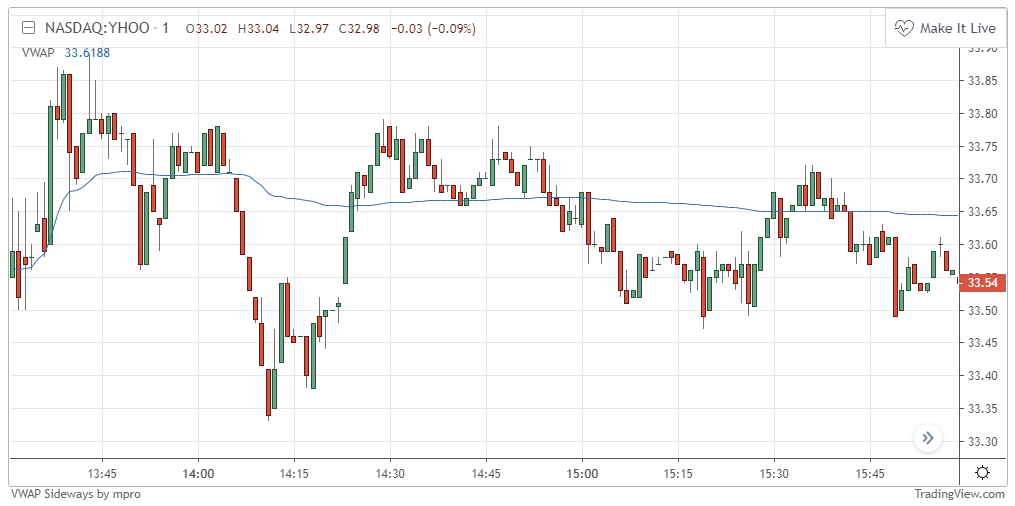Collapse the chart legend toggle
Screen dimensions: 1015x506
[x=30, y=29]
